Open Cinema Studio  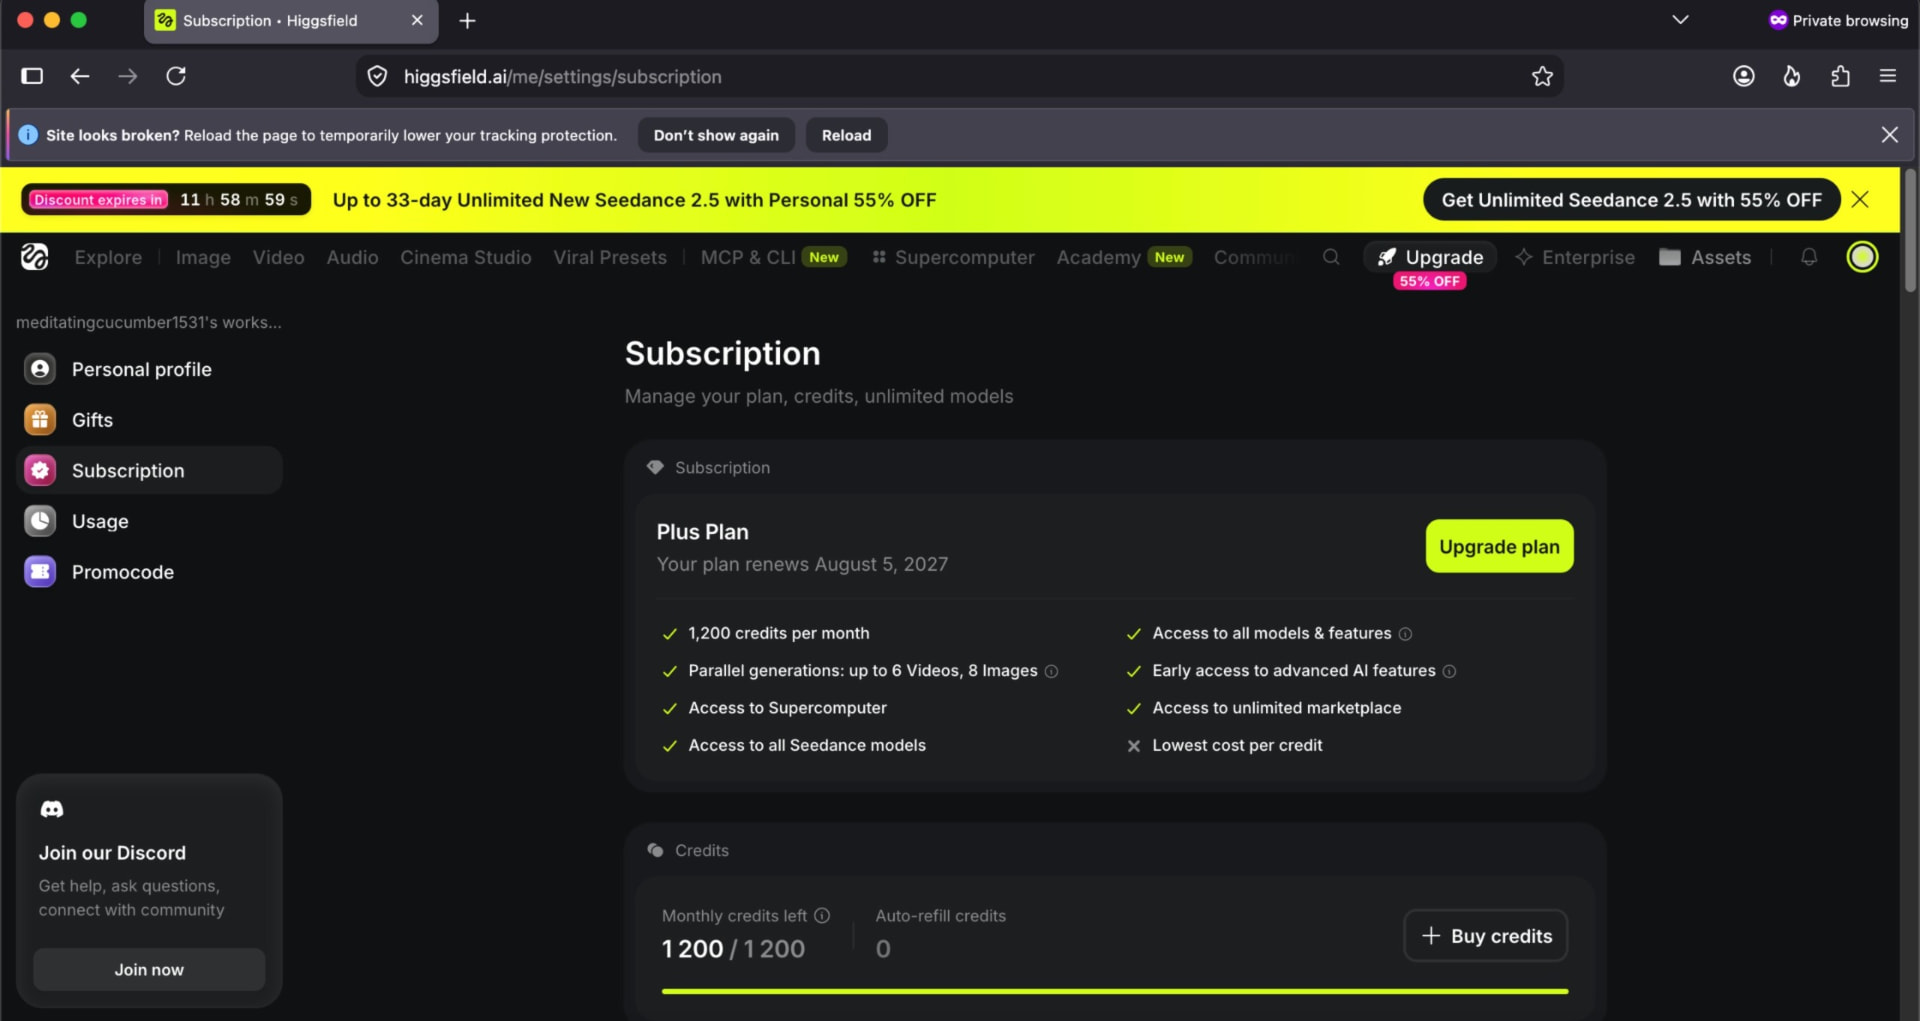[x=466, y=257]
